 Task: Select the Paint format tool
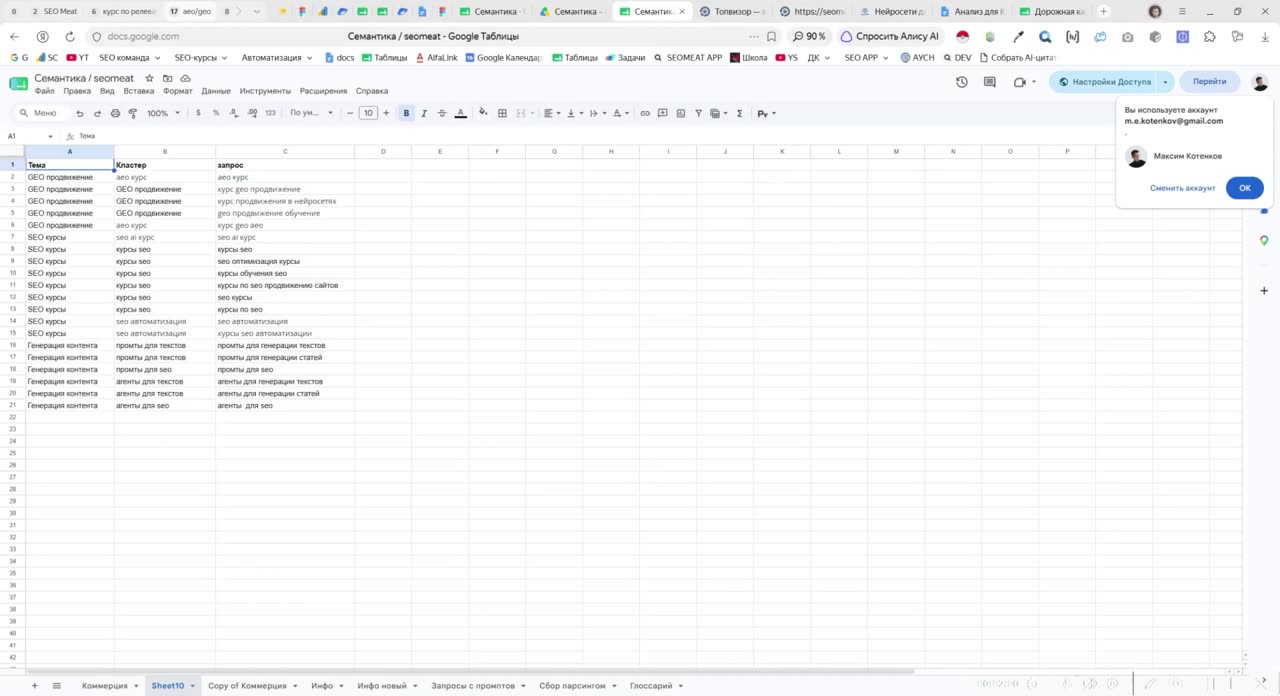tap(132, 113)
